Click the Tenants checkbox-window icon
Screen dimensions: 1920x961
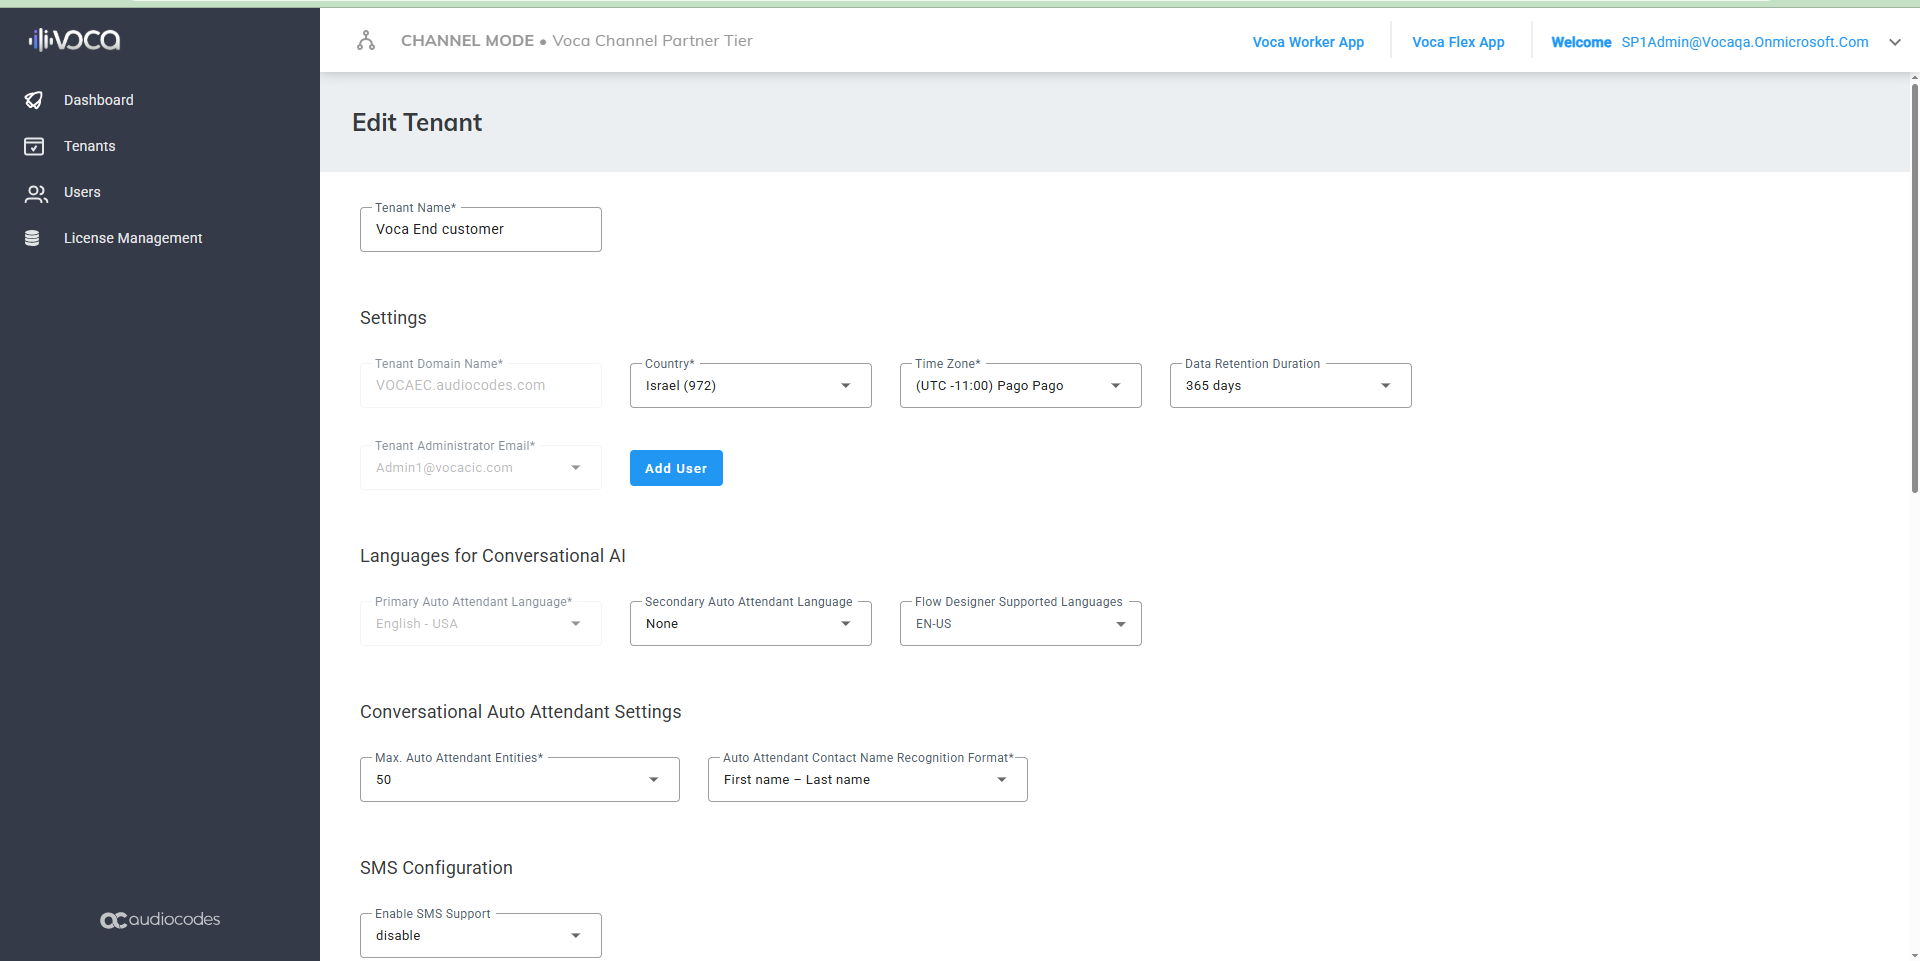(34, 146)
